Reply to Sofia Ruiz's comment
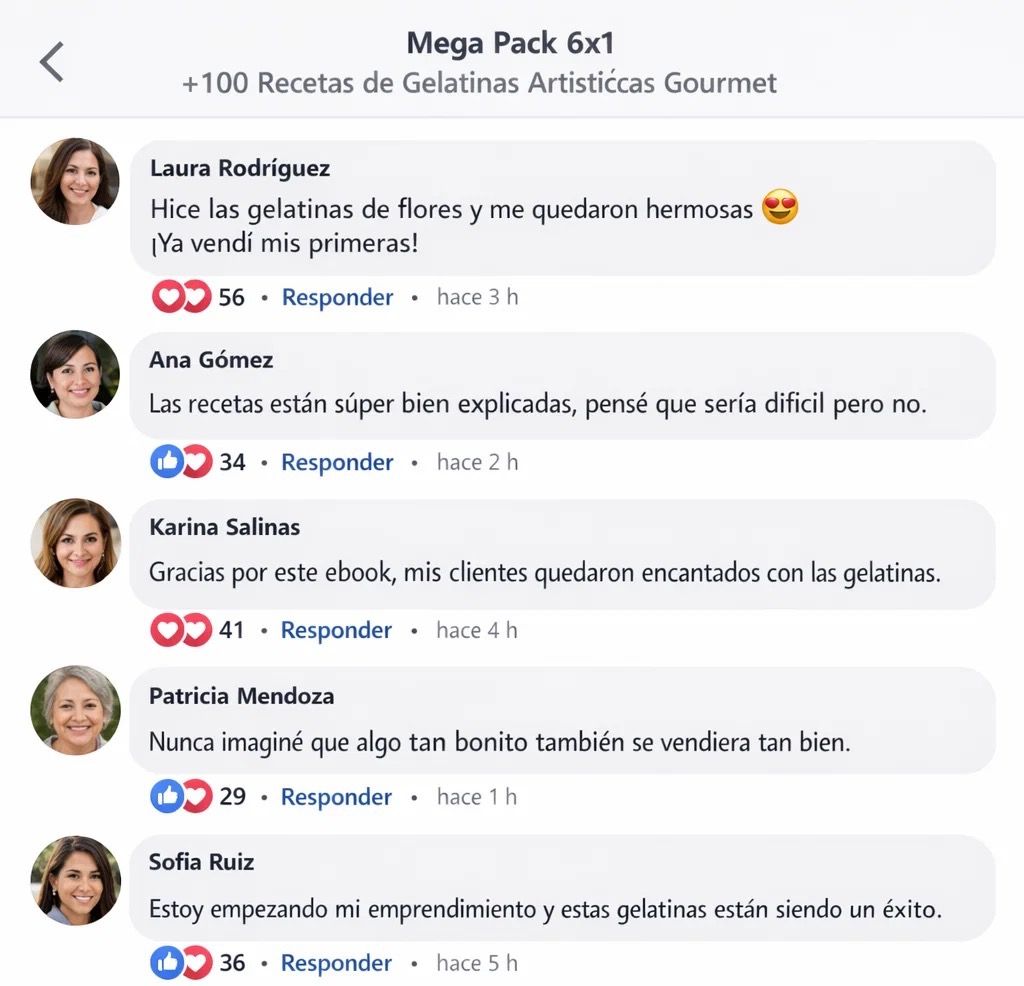Viewport: 1024px width, 986px height. pos(337,963)
